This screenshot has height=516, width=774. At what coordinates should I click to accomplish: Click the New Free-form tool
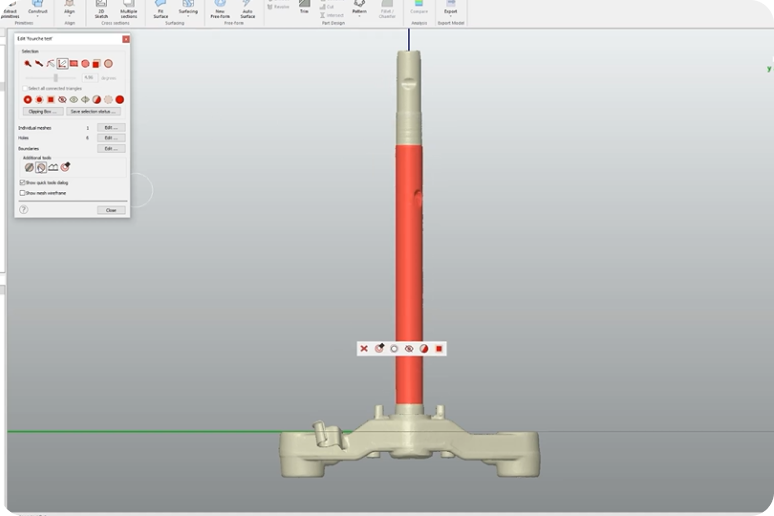point(220,9)
